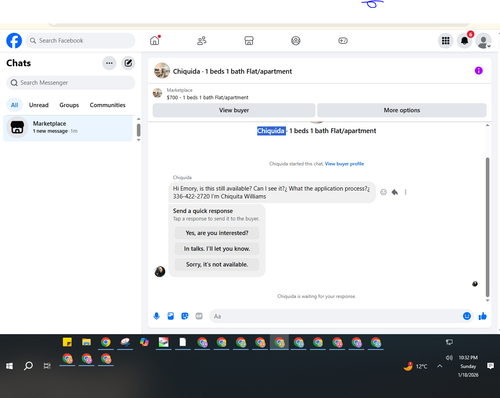This screenshot has width=500, height=398.
Task: Open conversation information purple icon
Action: pyautogui.click(x=478, y=71)
